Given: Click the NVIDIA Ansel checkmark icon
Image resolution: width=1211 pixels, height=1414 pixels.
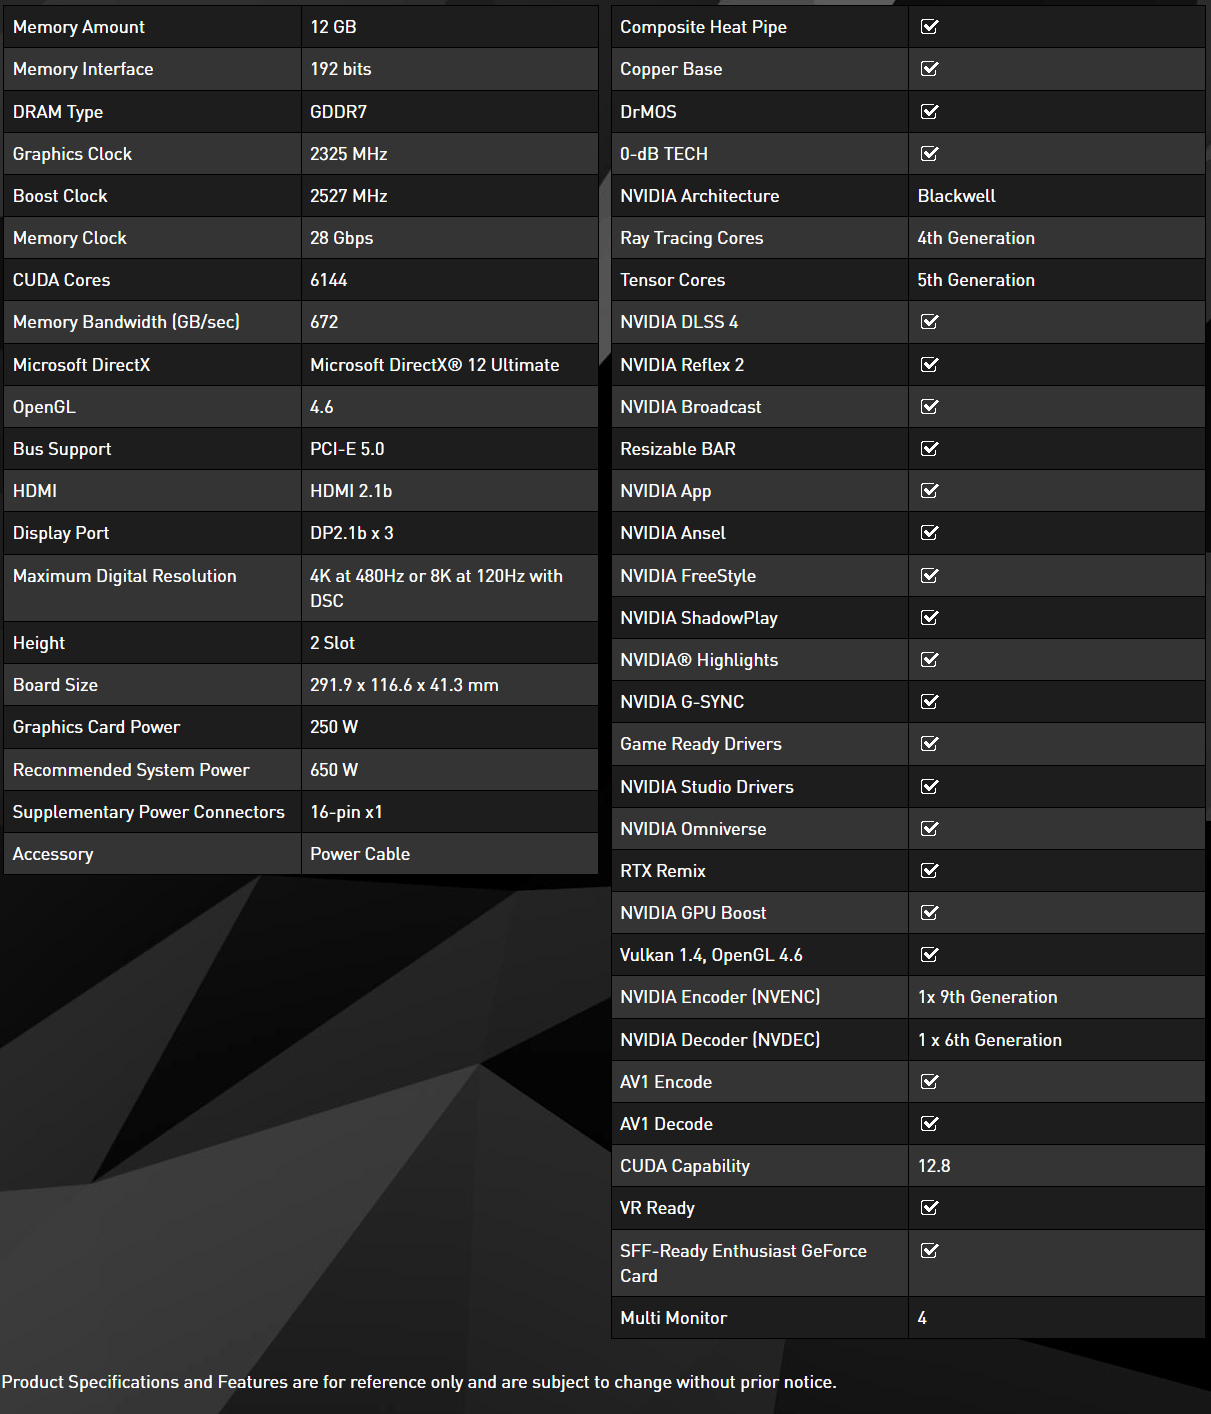Looking at the screenshot, I should (x=929, y=532).
